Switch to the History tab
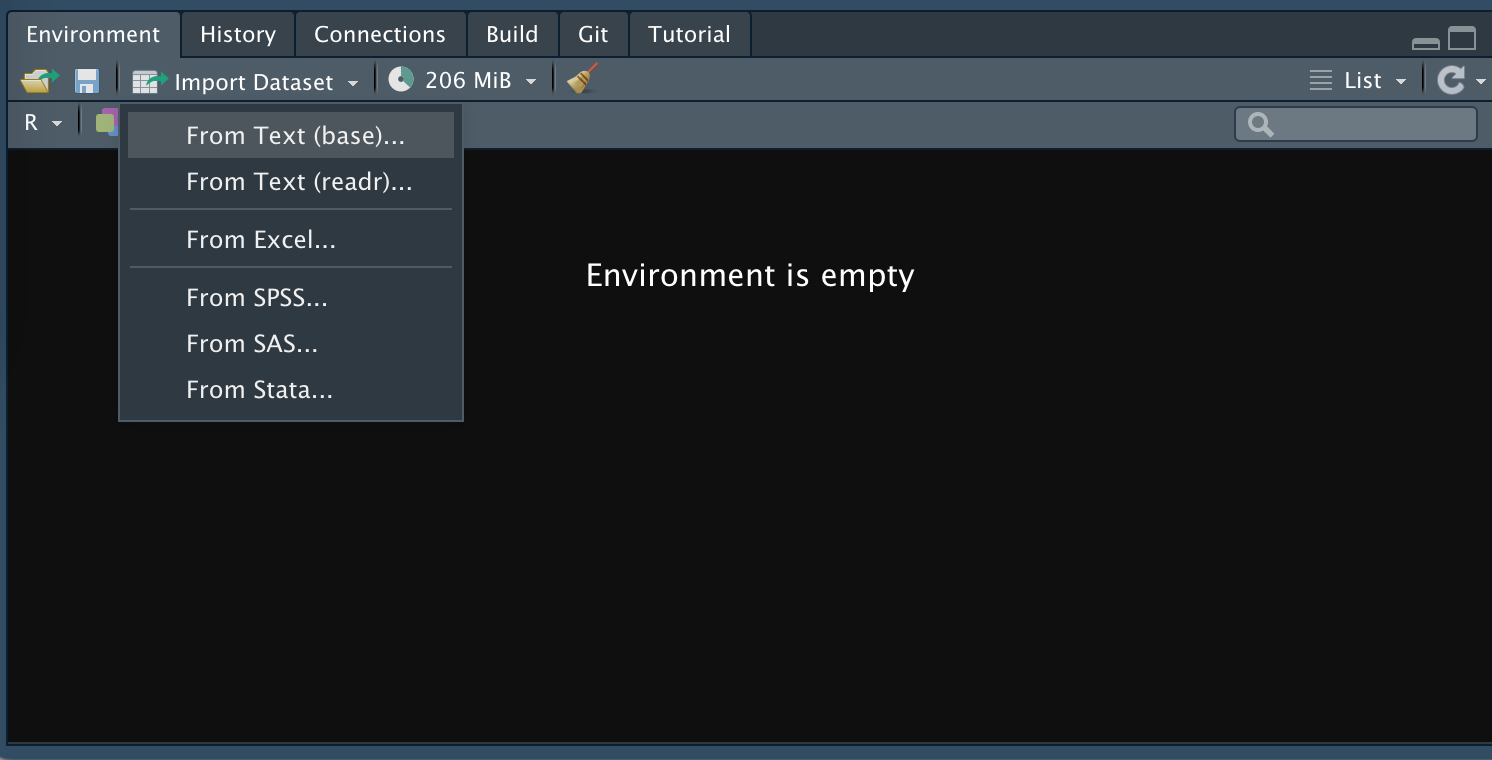Image resolution: width=1492 pixels, height=760 pixels. tap(238, 35)
